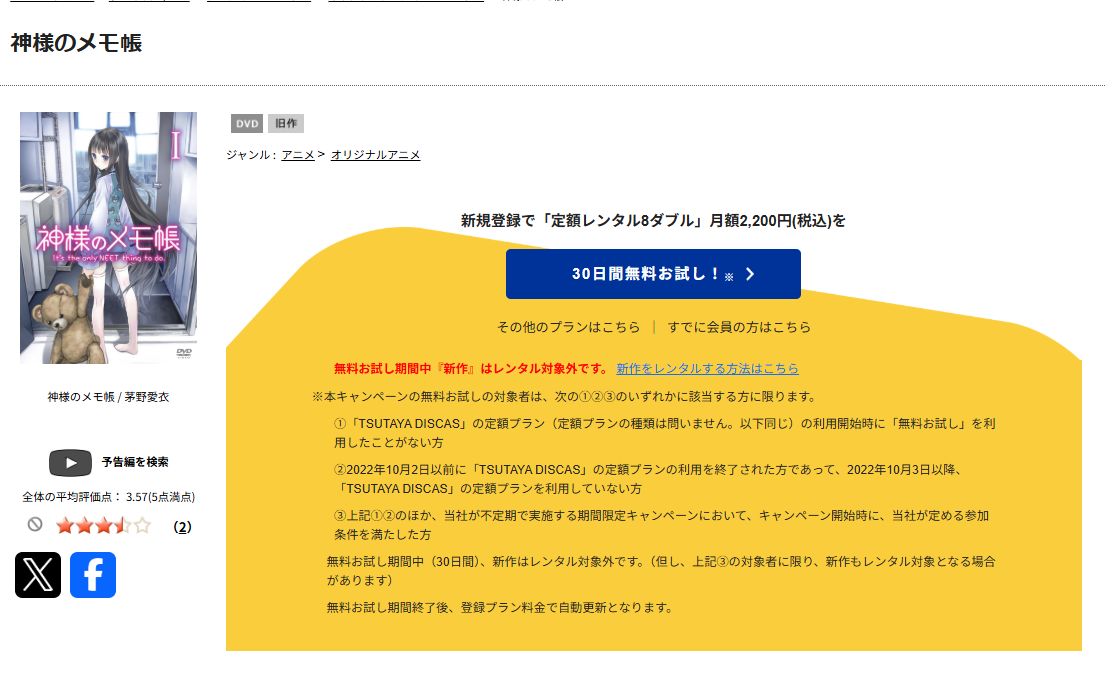Click red notice 無料お試し期間中『新作』はレンタル対象外です
This screenshot has width=1106, height=685.
(471, 368)
